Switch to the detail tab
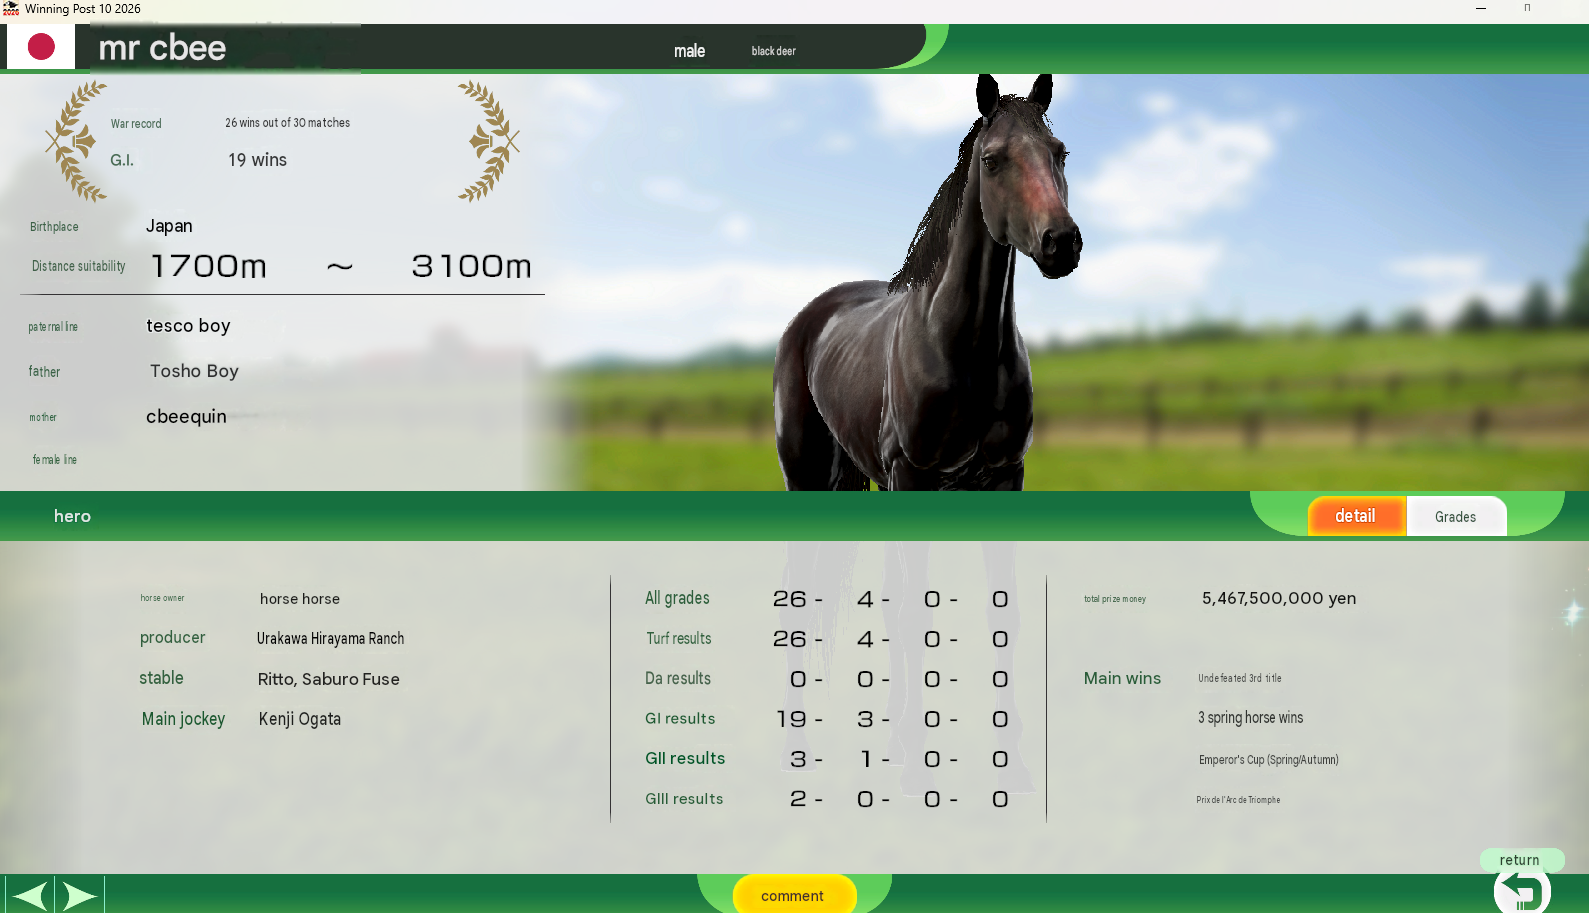Screen dimensions: 1589x913 pyautogui.click(x=1355, y=516)
